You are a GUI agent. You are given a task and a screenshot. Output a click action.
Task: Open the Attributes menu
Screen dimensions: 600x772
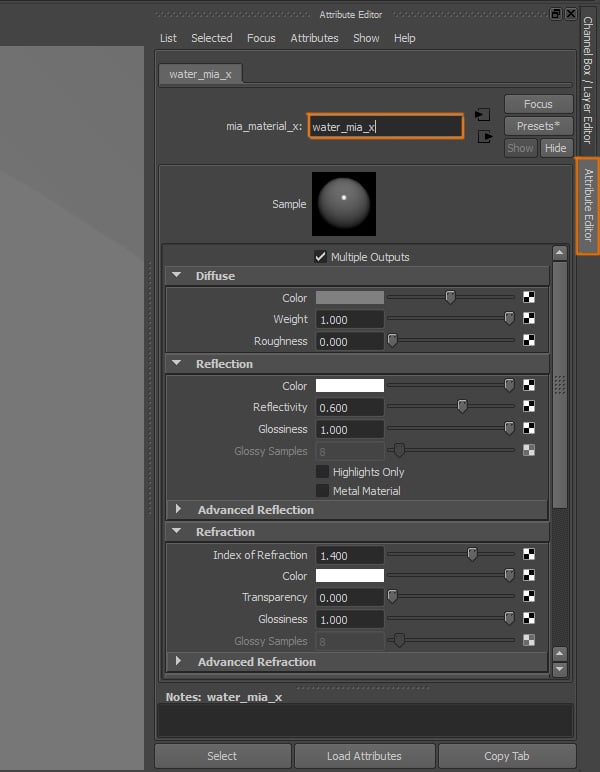tap(314, 38)
